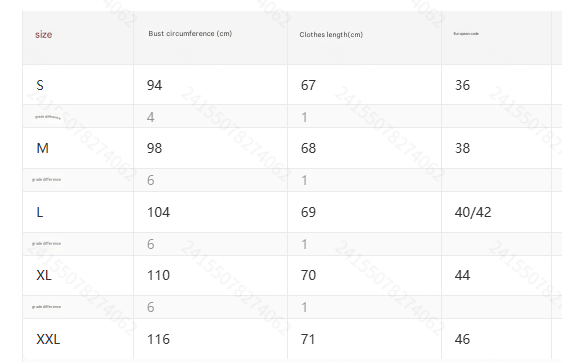562x362 pixels.
Task: Select bust value 104 cell
Action: coord(158,212)
